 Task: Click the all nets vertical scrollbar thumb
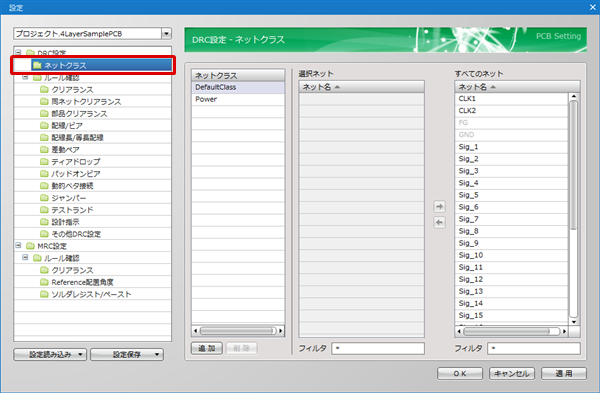[573, 165]
